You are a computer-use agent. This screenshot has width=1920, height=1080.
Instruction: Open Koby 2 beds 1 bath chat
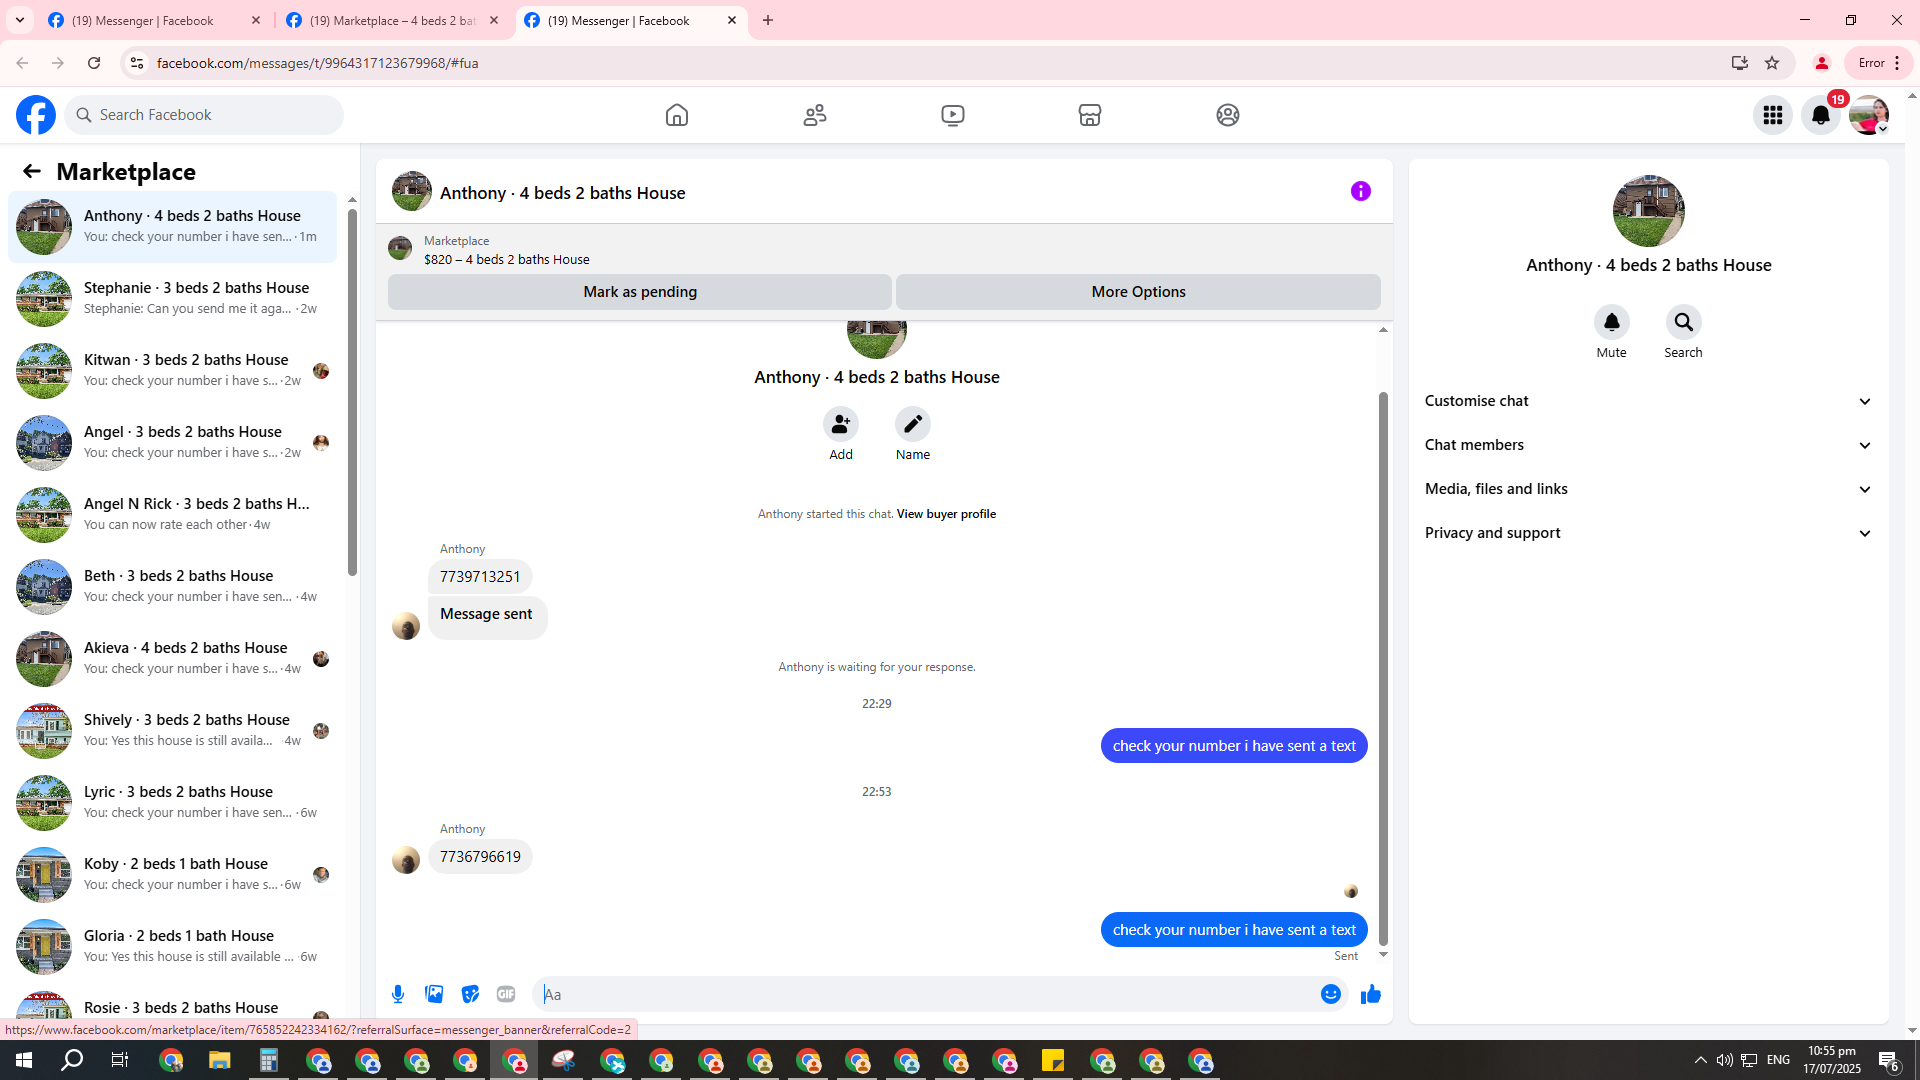click(x=172, y=874)
